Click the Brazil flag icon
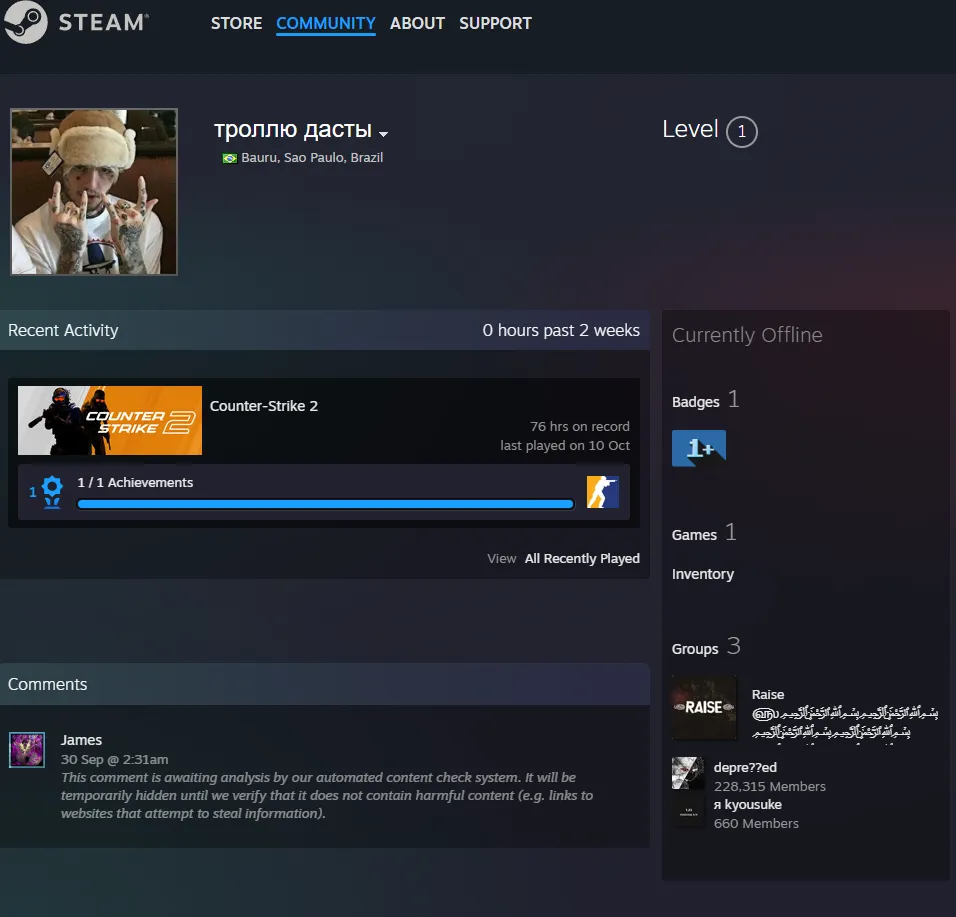The width and height of the screenshot is (956, 917). tap(229, 158)
